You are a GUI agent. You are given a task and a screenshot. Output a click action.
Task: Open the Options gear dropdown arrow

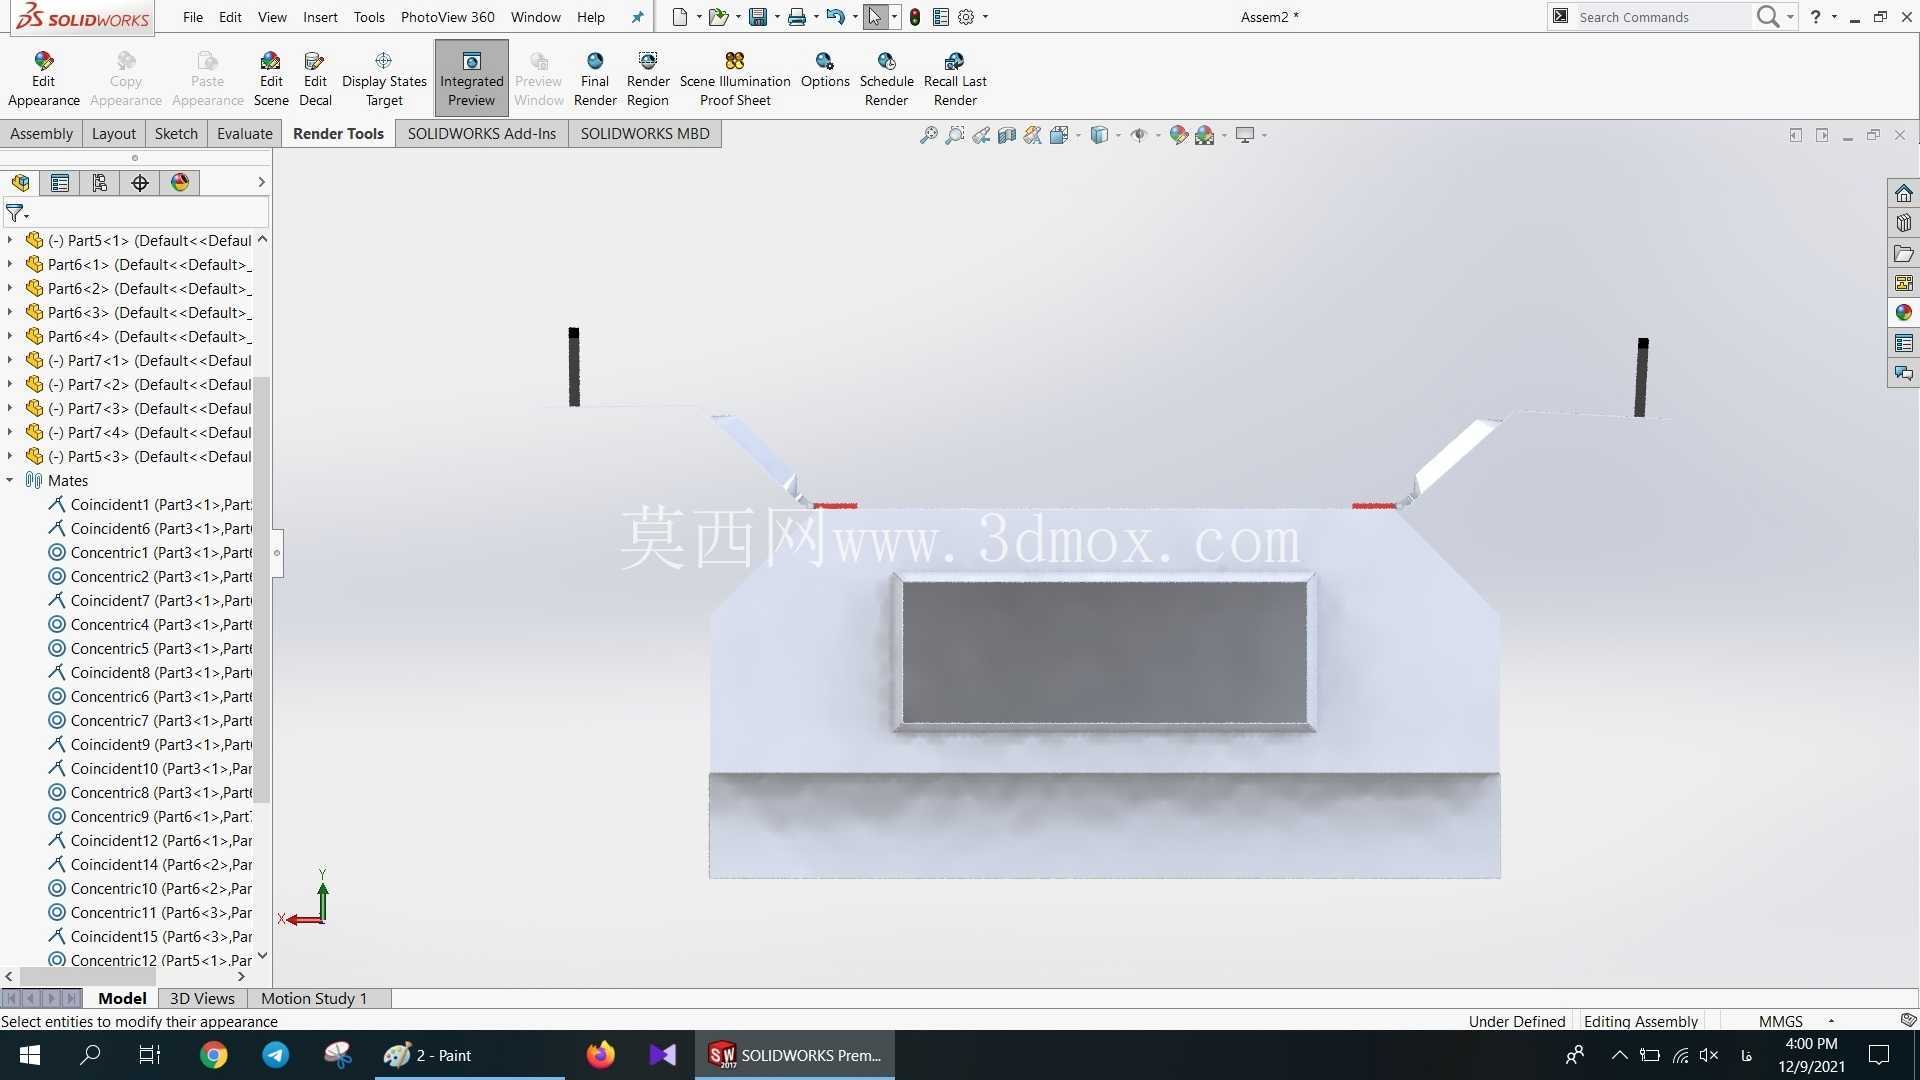[x=985, y=17]
